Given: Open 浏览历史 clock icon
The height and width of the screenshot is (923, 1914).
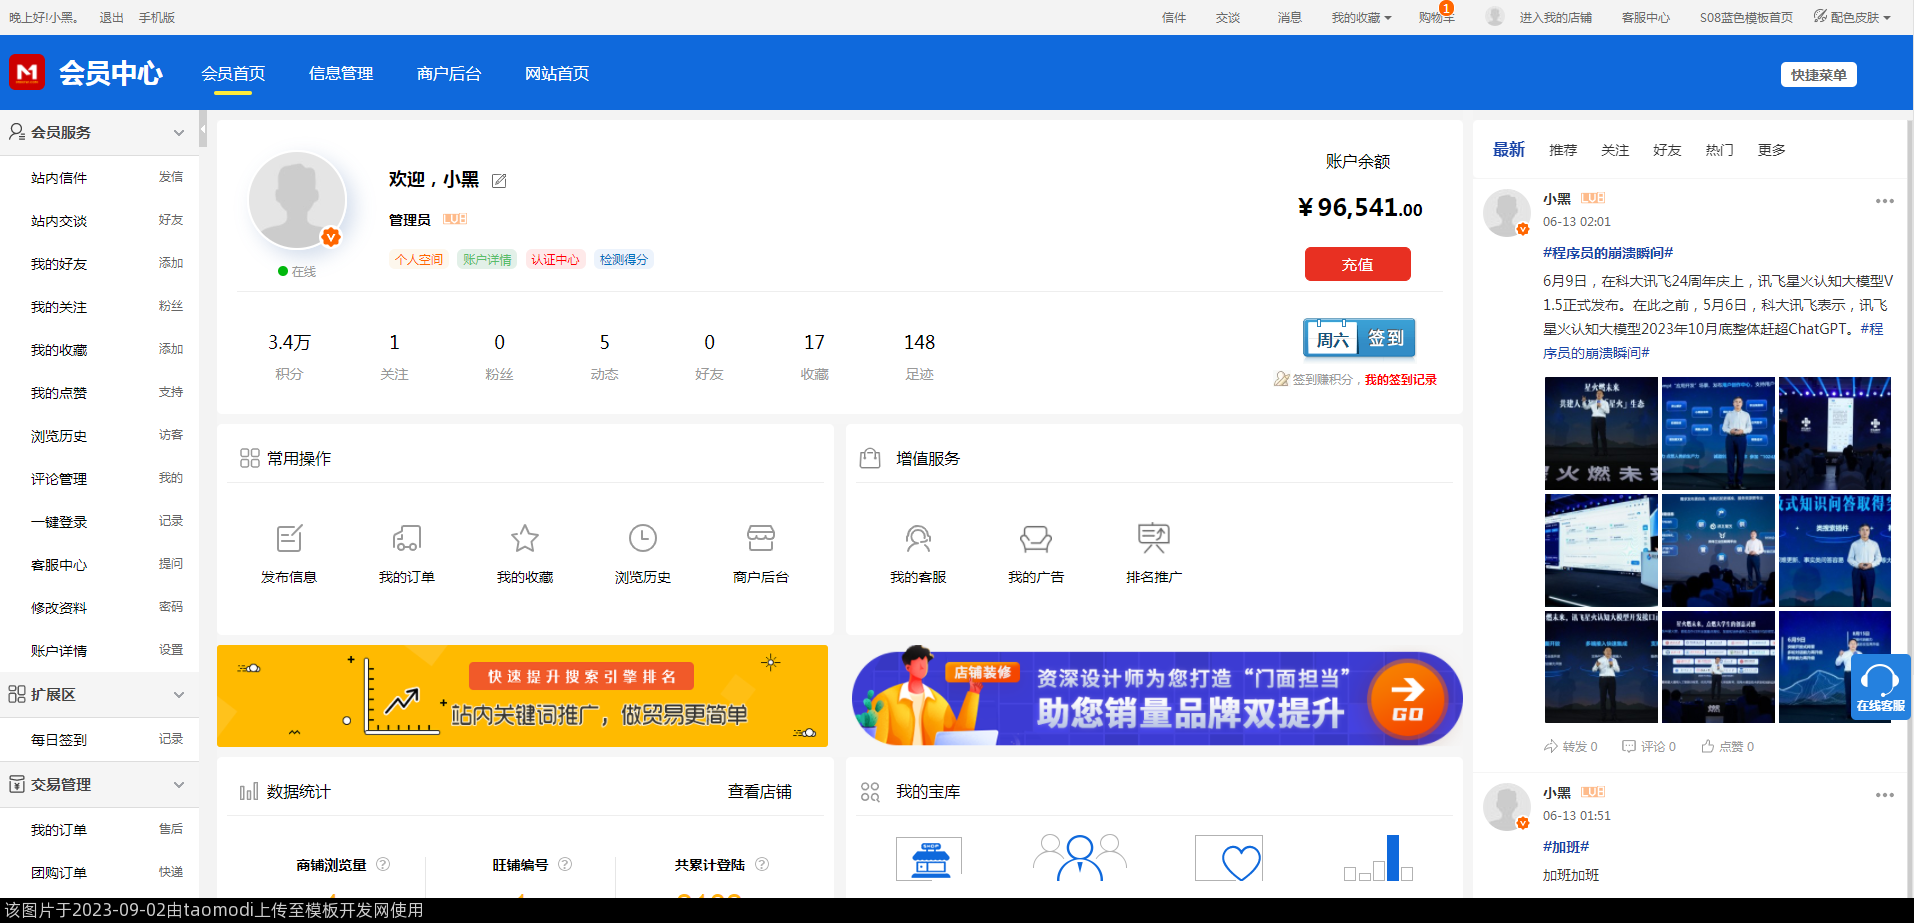Looking at the screenshot, I should pyautogui.click(x=642, y=538).
